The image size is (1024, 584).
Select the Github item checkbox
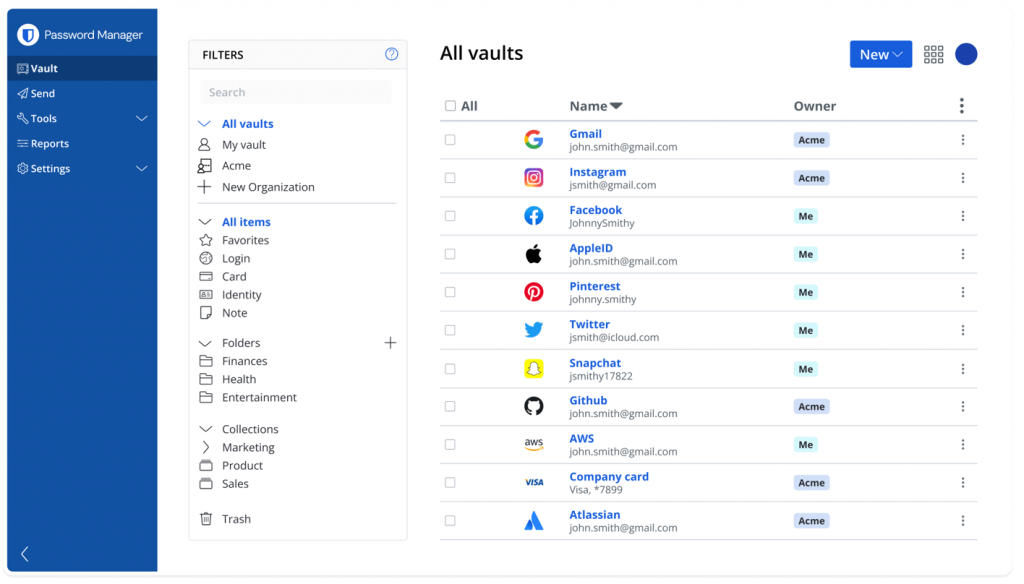(450, 406)
